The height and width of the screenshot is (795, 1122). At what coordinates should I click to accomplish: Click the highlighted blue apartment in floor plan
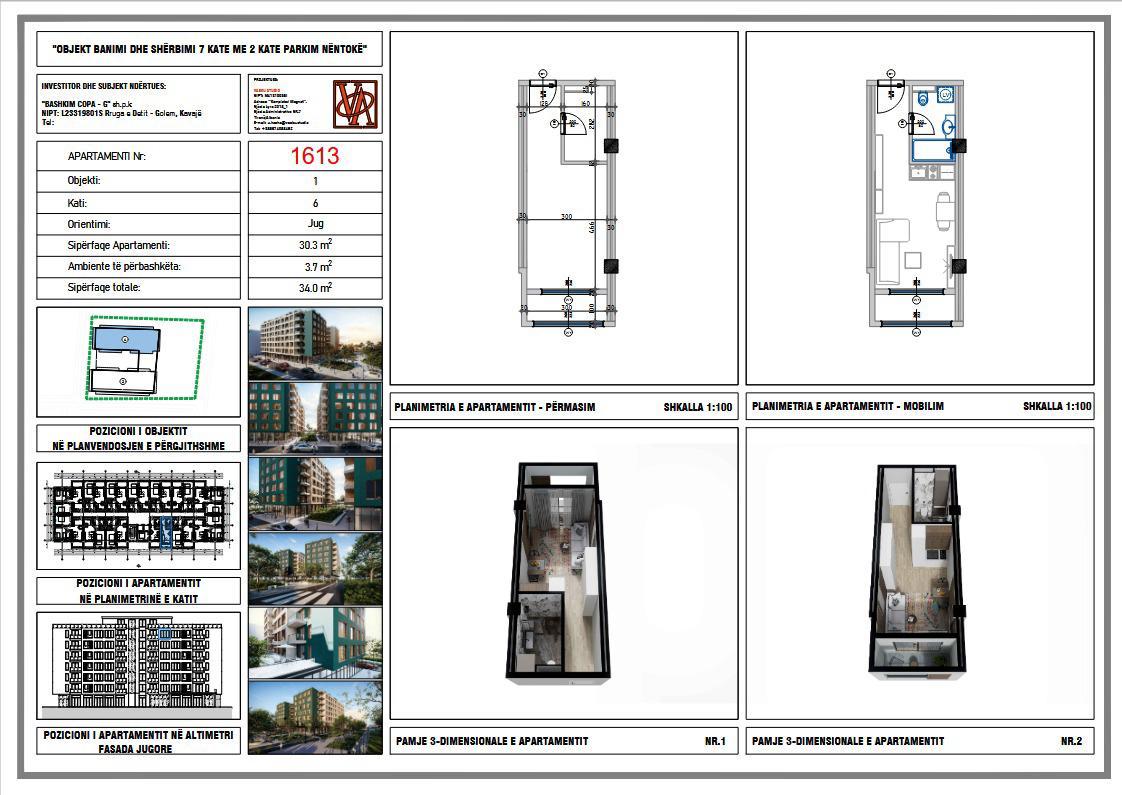pyautogui.click(x=166, y=534)
